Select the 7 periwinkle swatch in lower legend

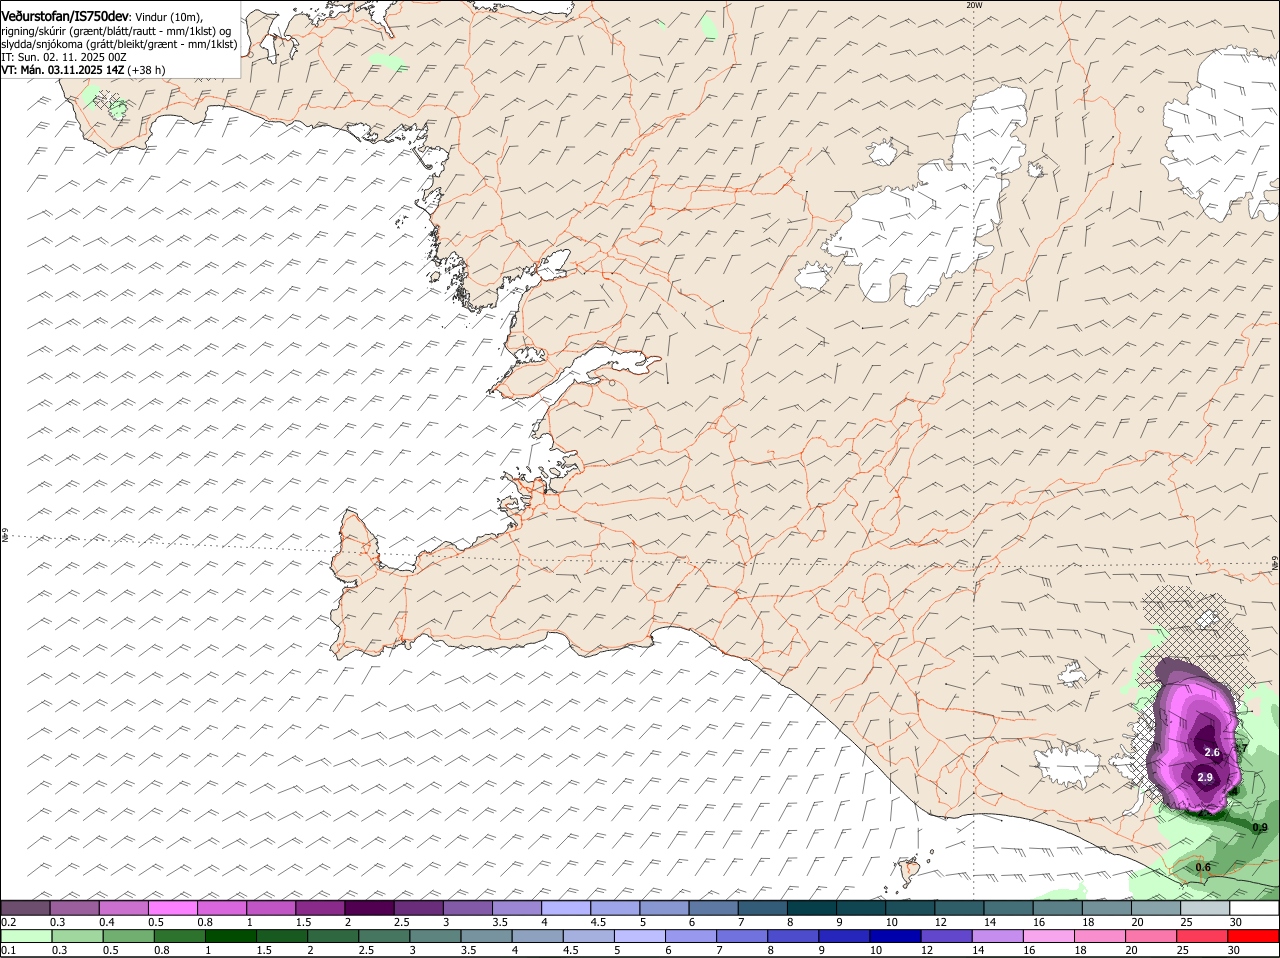[x=741, y=936]
